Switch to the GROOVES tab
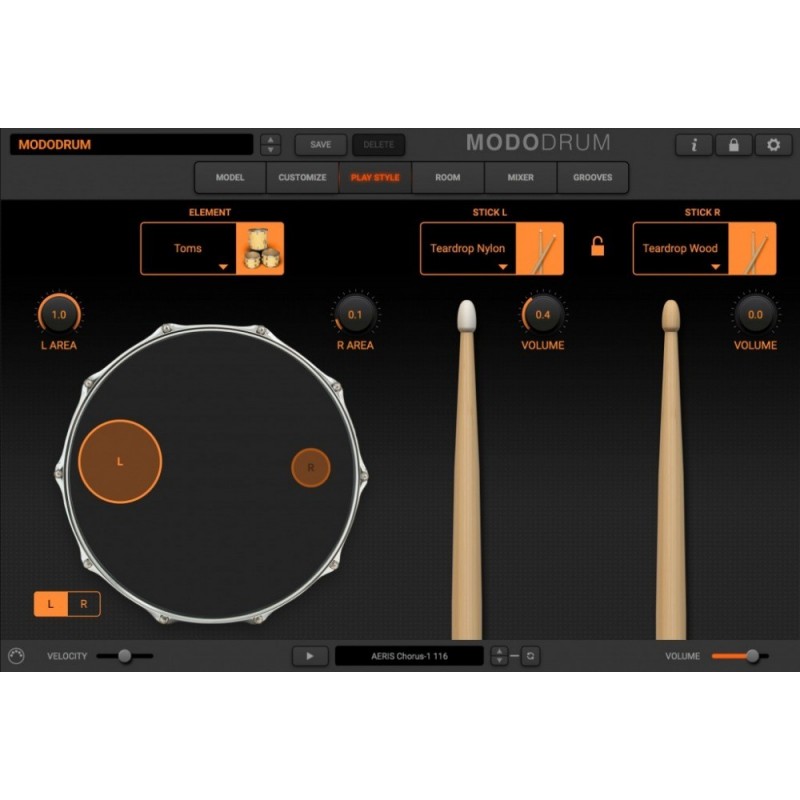 [x=593, y=177]
